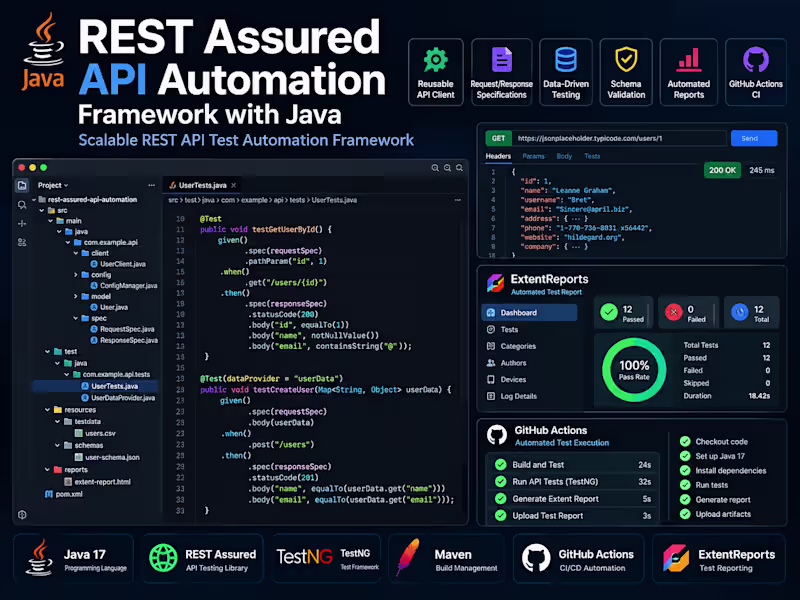This screenshot has height=600, width=800.
Task: Expand the config folder
Action: tap(76, 274)
